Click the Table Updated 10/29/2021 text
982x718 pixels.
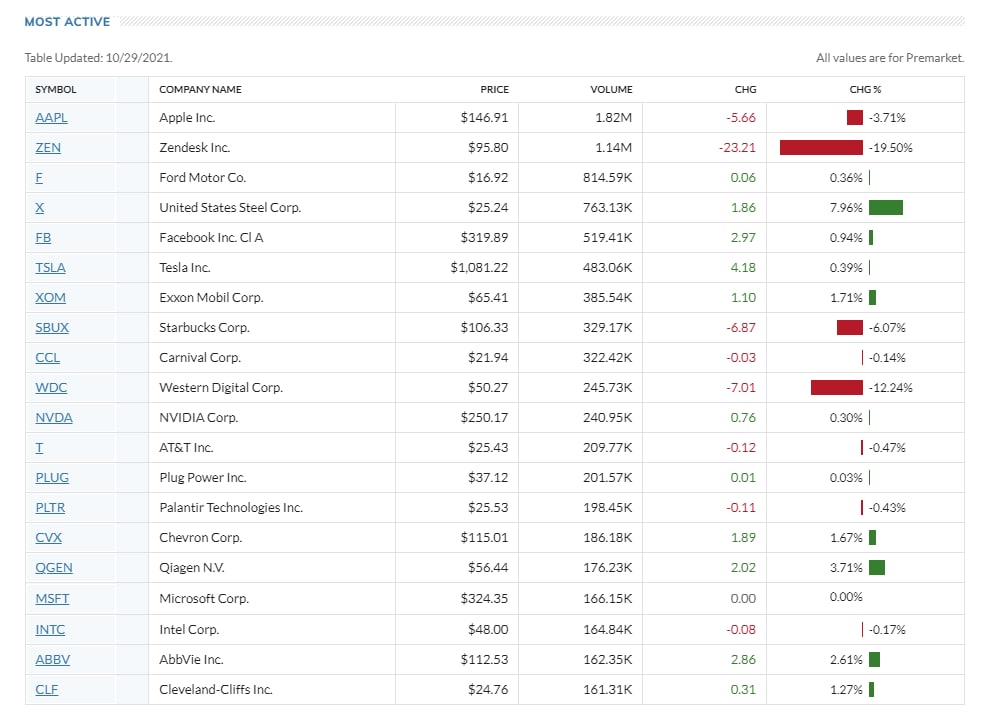(x=98, y=58)
